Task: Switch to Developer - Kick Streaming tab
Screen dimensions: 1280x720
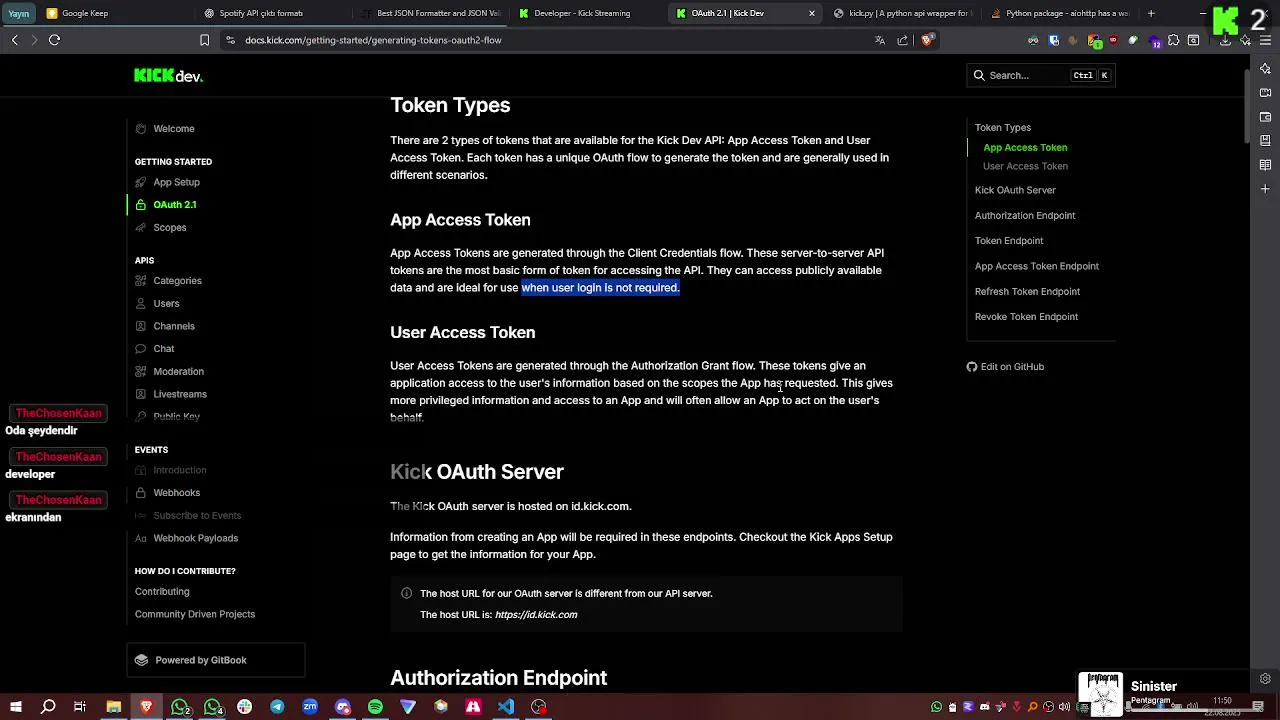Action: 585,13
